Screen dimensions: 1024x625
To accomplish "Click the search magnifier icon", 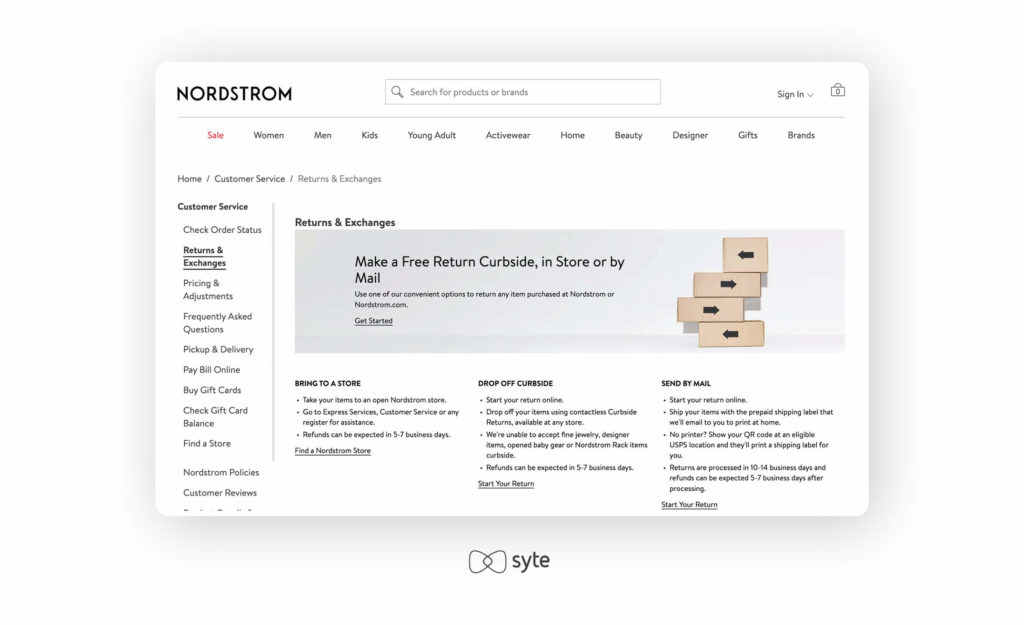I will click(397, 92).
